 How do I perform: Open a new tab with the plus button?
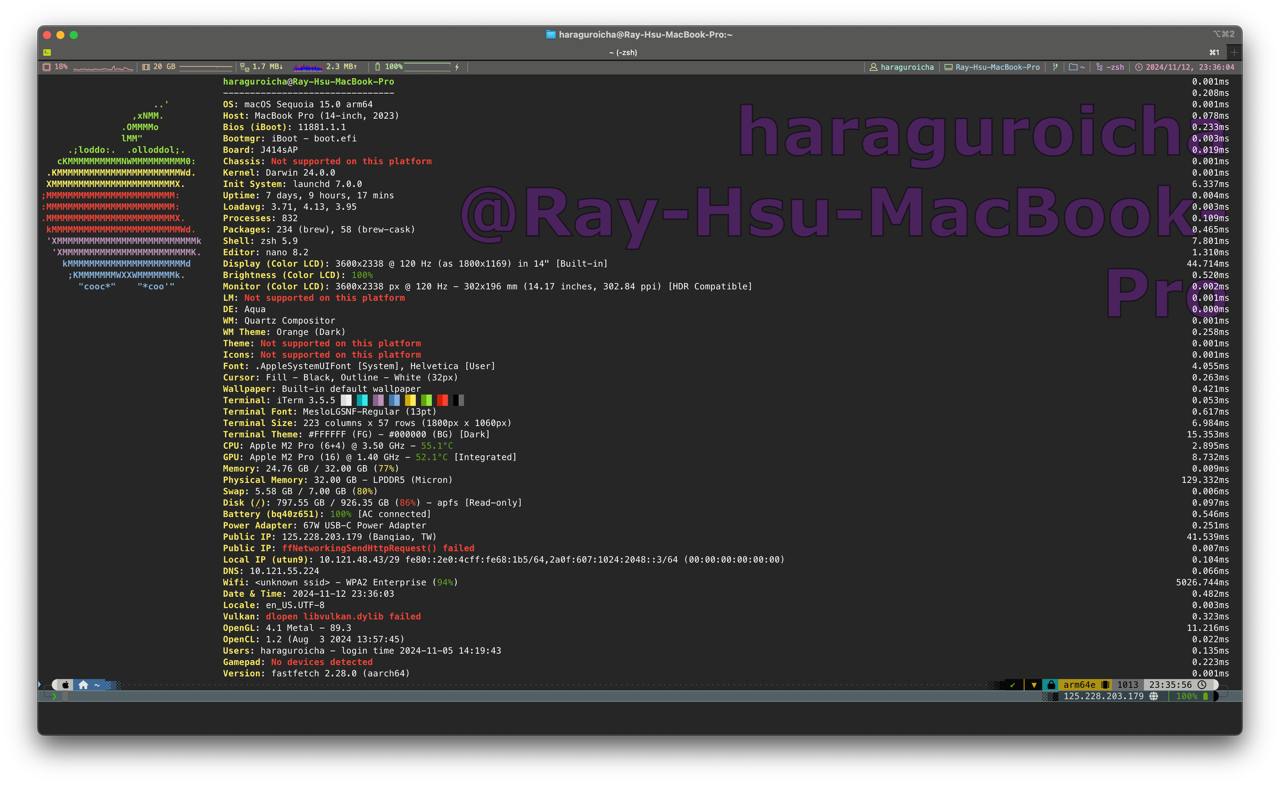click(1234, 52)
